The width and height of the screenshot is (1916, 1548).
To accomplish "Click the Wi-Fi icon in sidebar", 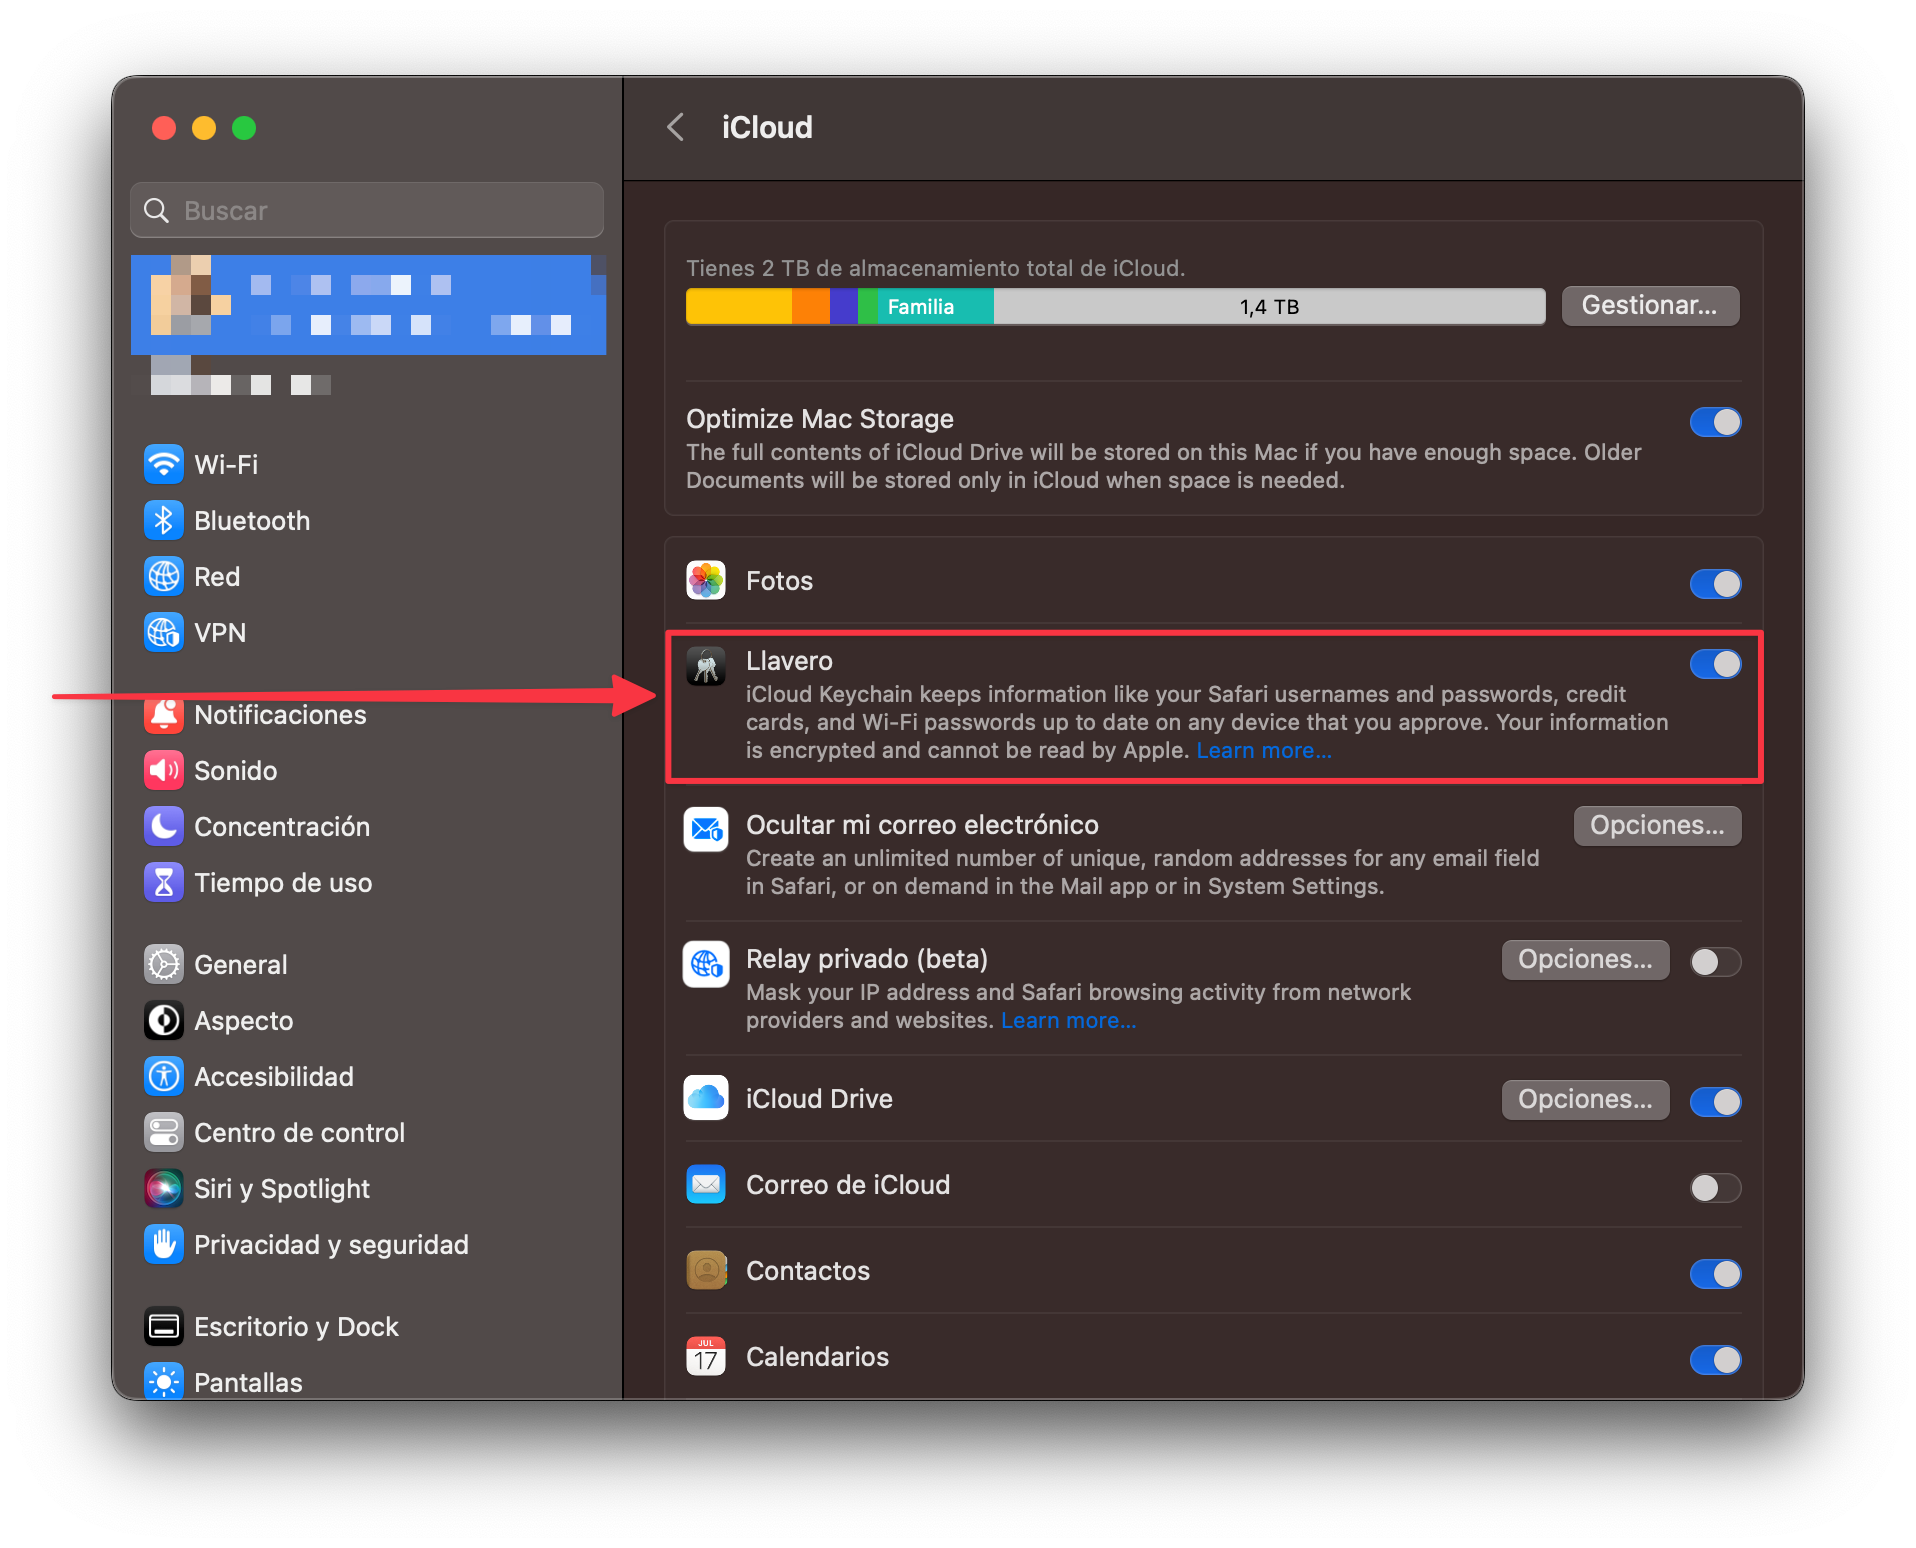I will (164, 464).
